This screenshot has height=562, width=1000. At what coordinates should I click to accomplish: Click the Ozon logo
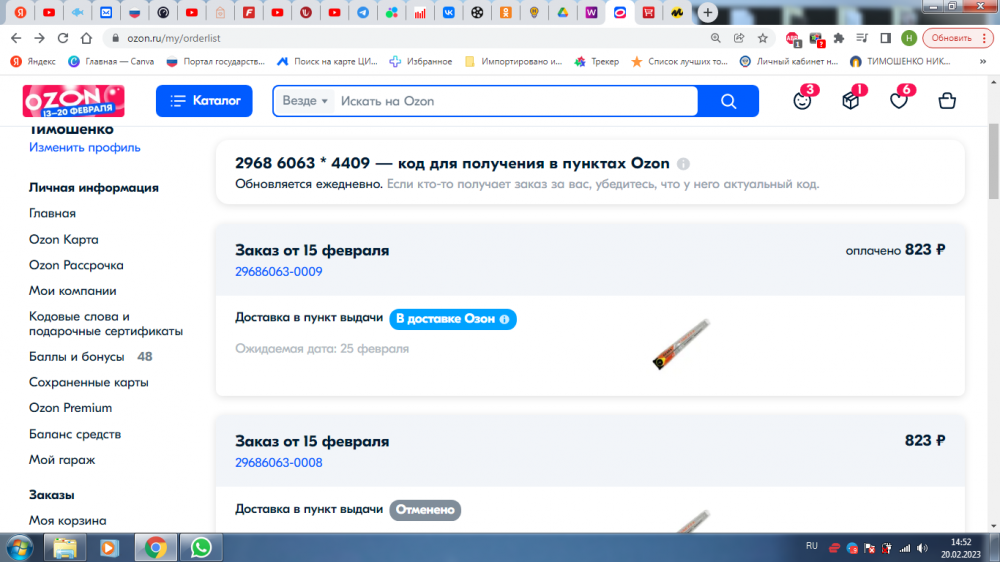[x=73, y=101]
